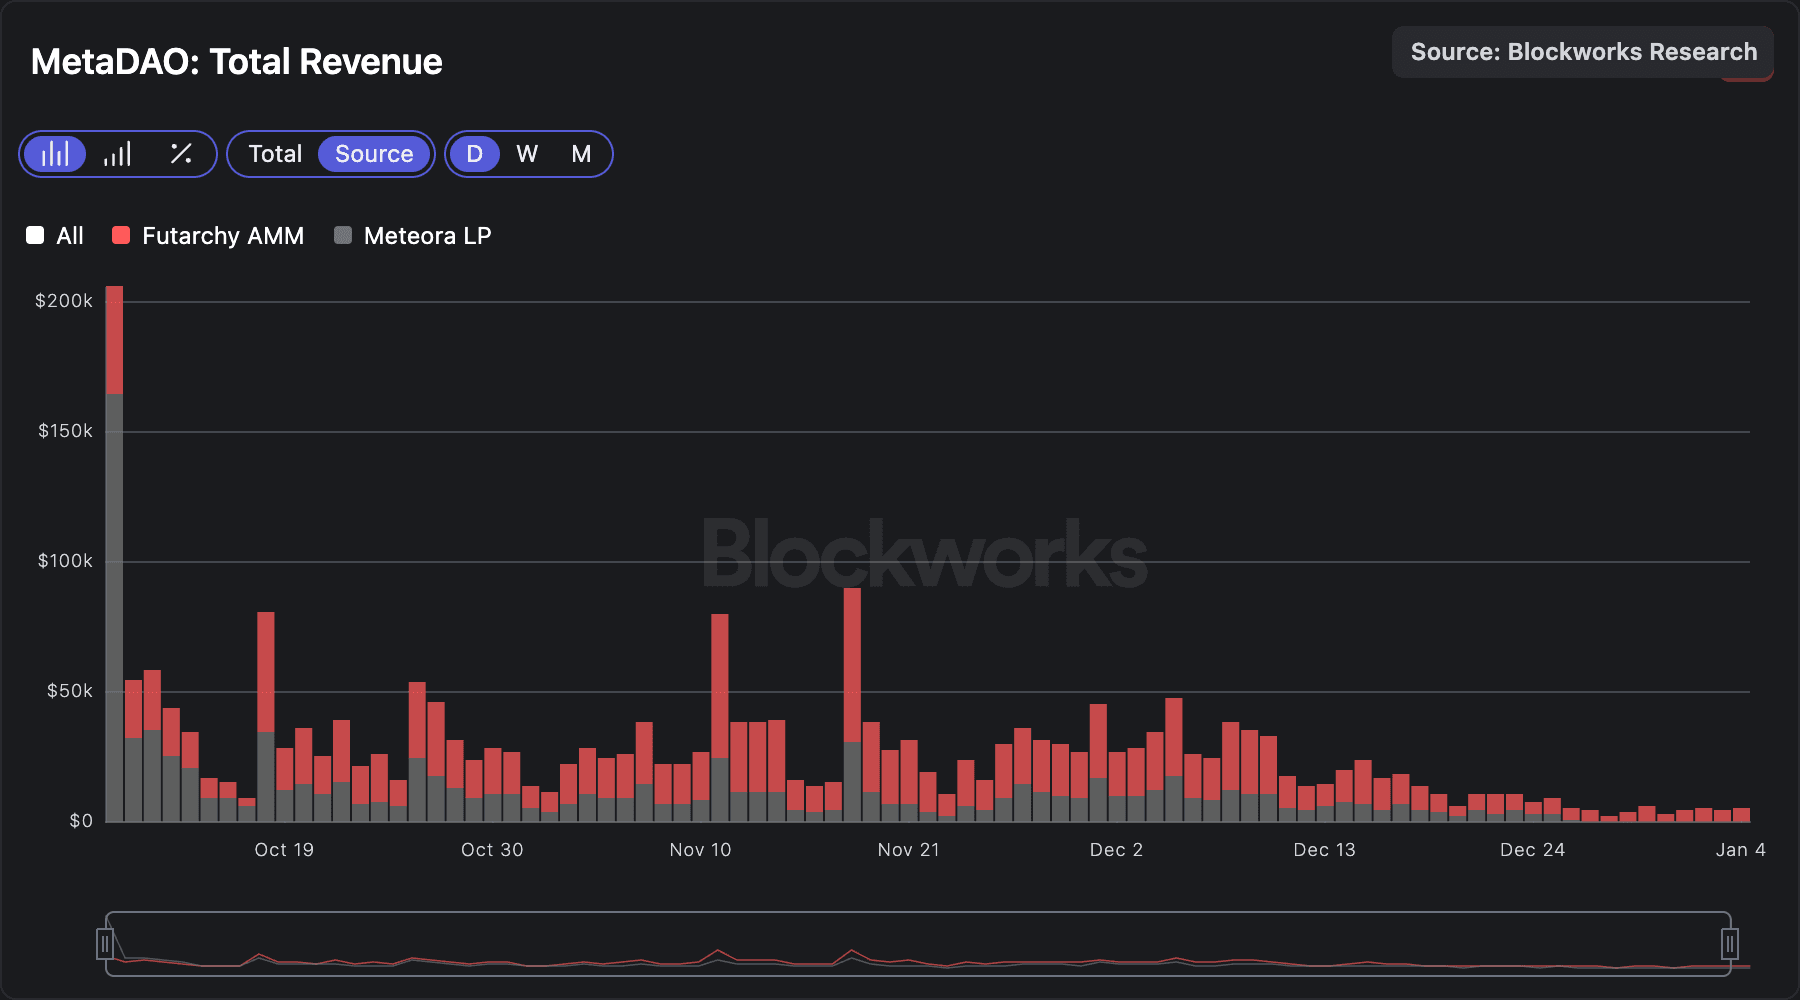This screenshot has width=1800, height=1000.
Task: Toggle the All legend item
Action: click(56, 236)
